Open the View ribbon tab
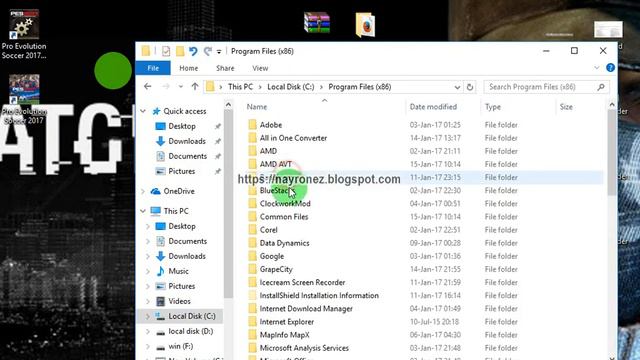640x360 pixels. click(x=260, y=68)
